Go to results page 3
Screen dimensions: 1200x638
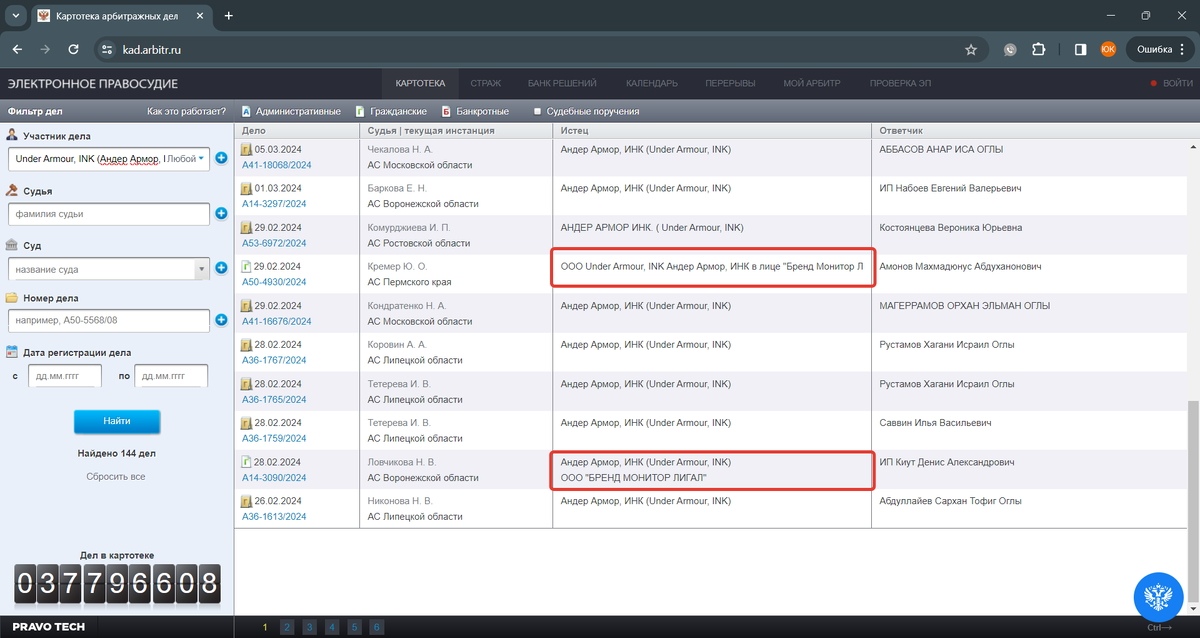tap(309, 627)
